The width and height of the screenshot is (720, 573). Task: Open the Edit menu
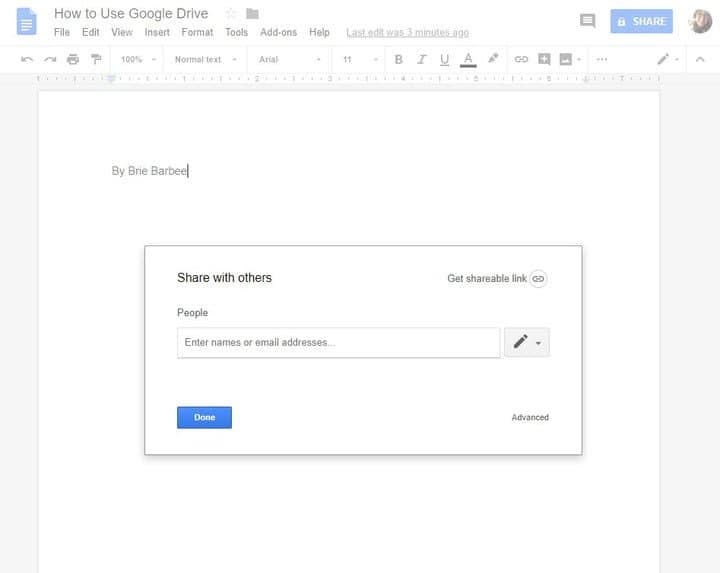(x=90, y=33)
